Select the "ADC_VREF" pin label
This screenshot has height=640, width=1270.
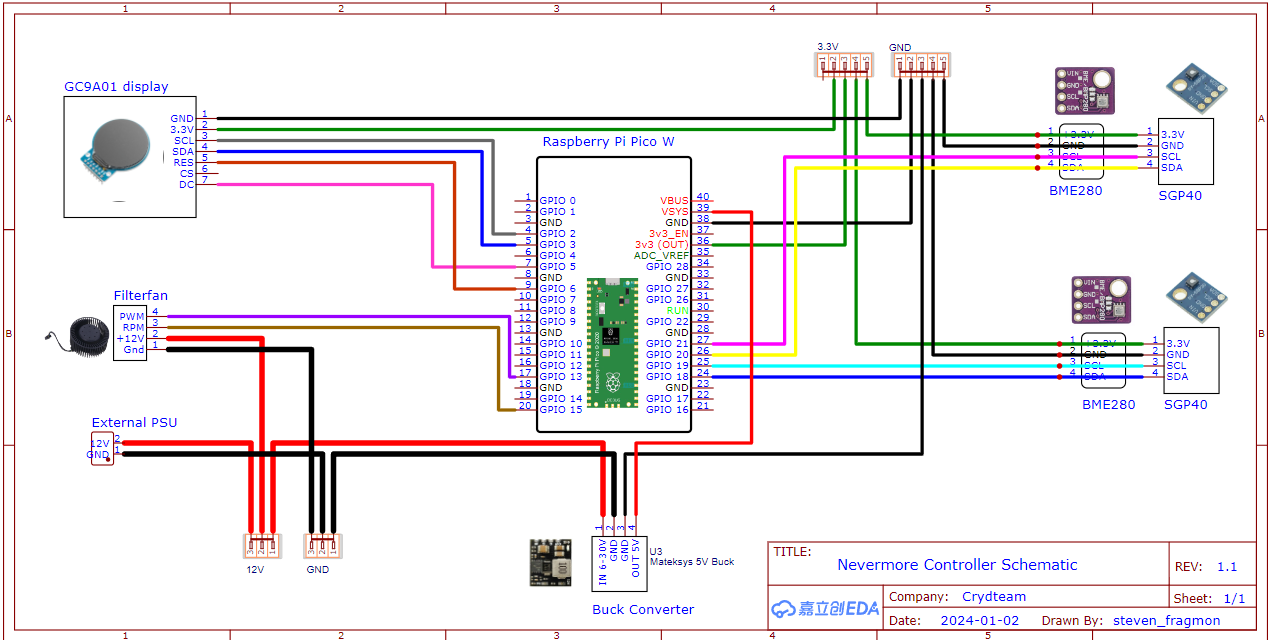[662, 256]
